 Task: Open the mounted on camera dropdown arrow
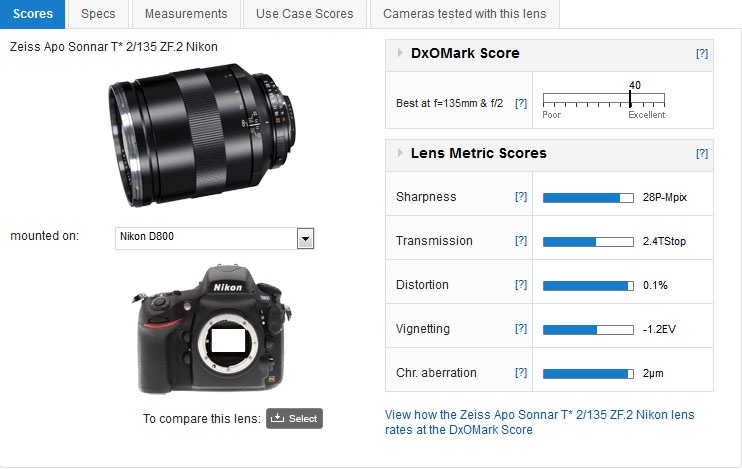305,239
